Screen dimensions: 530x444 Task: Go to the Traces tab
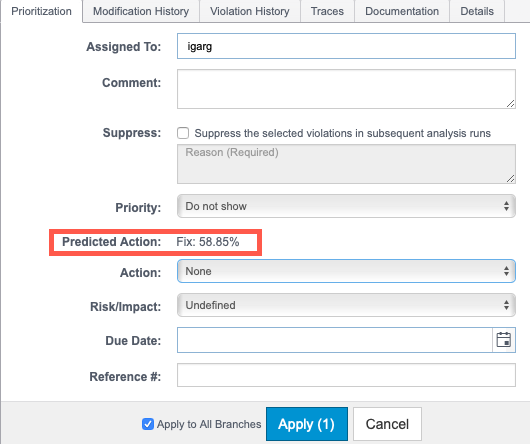[x=327, y=11]
